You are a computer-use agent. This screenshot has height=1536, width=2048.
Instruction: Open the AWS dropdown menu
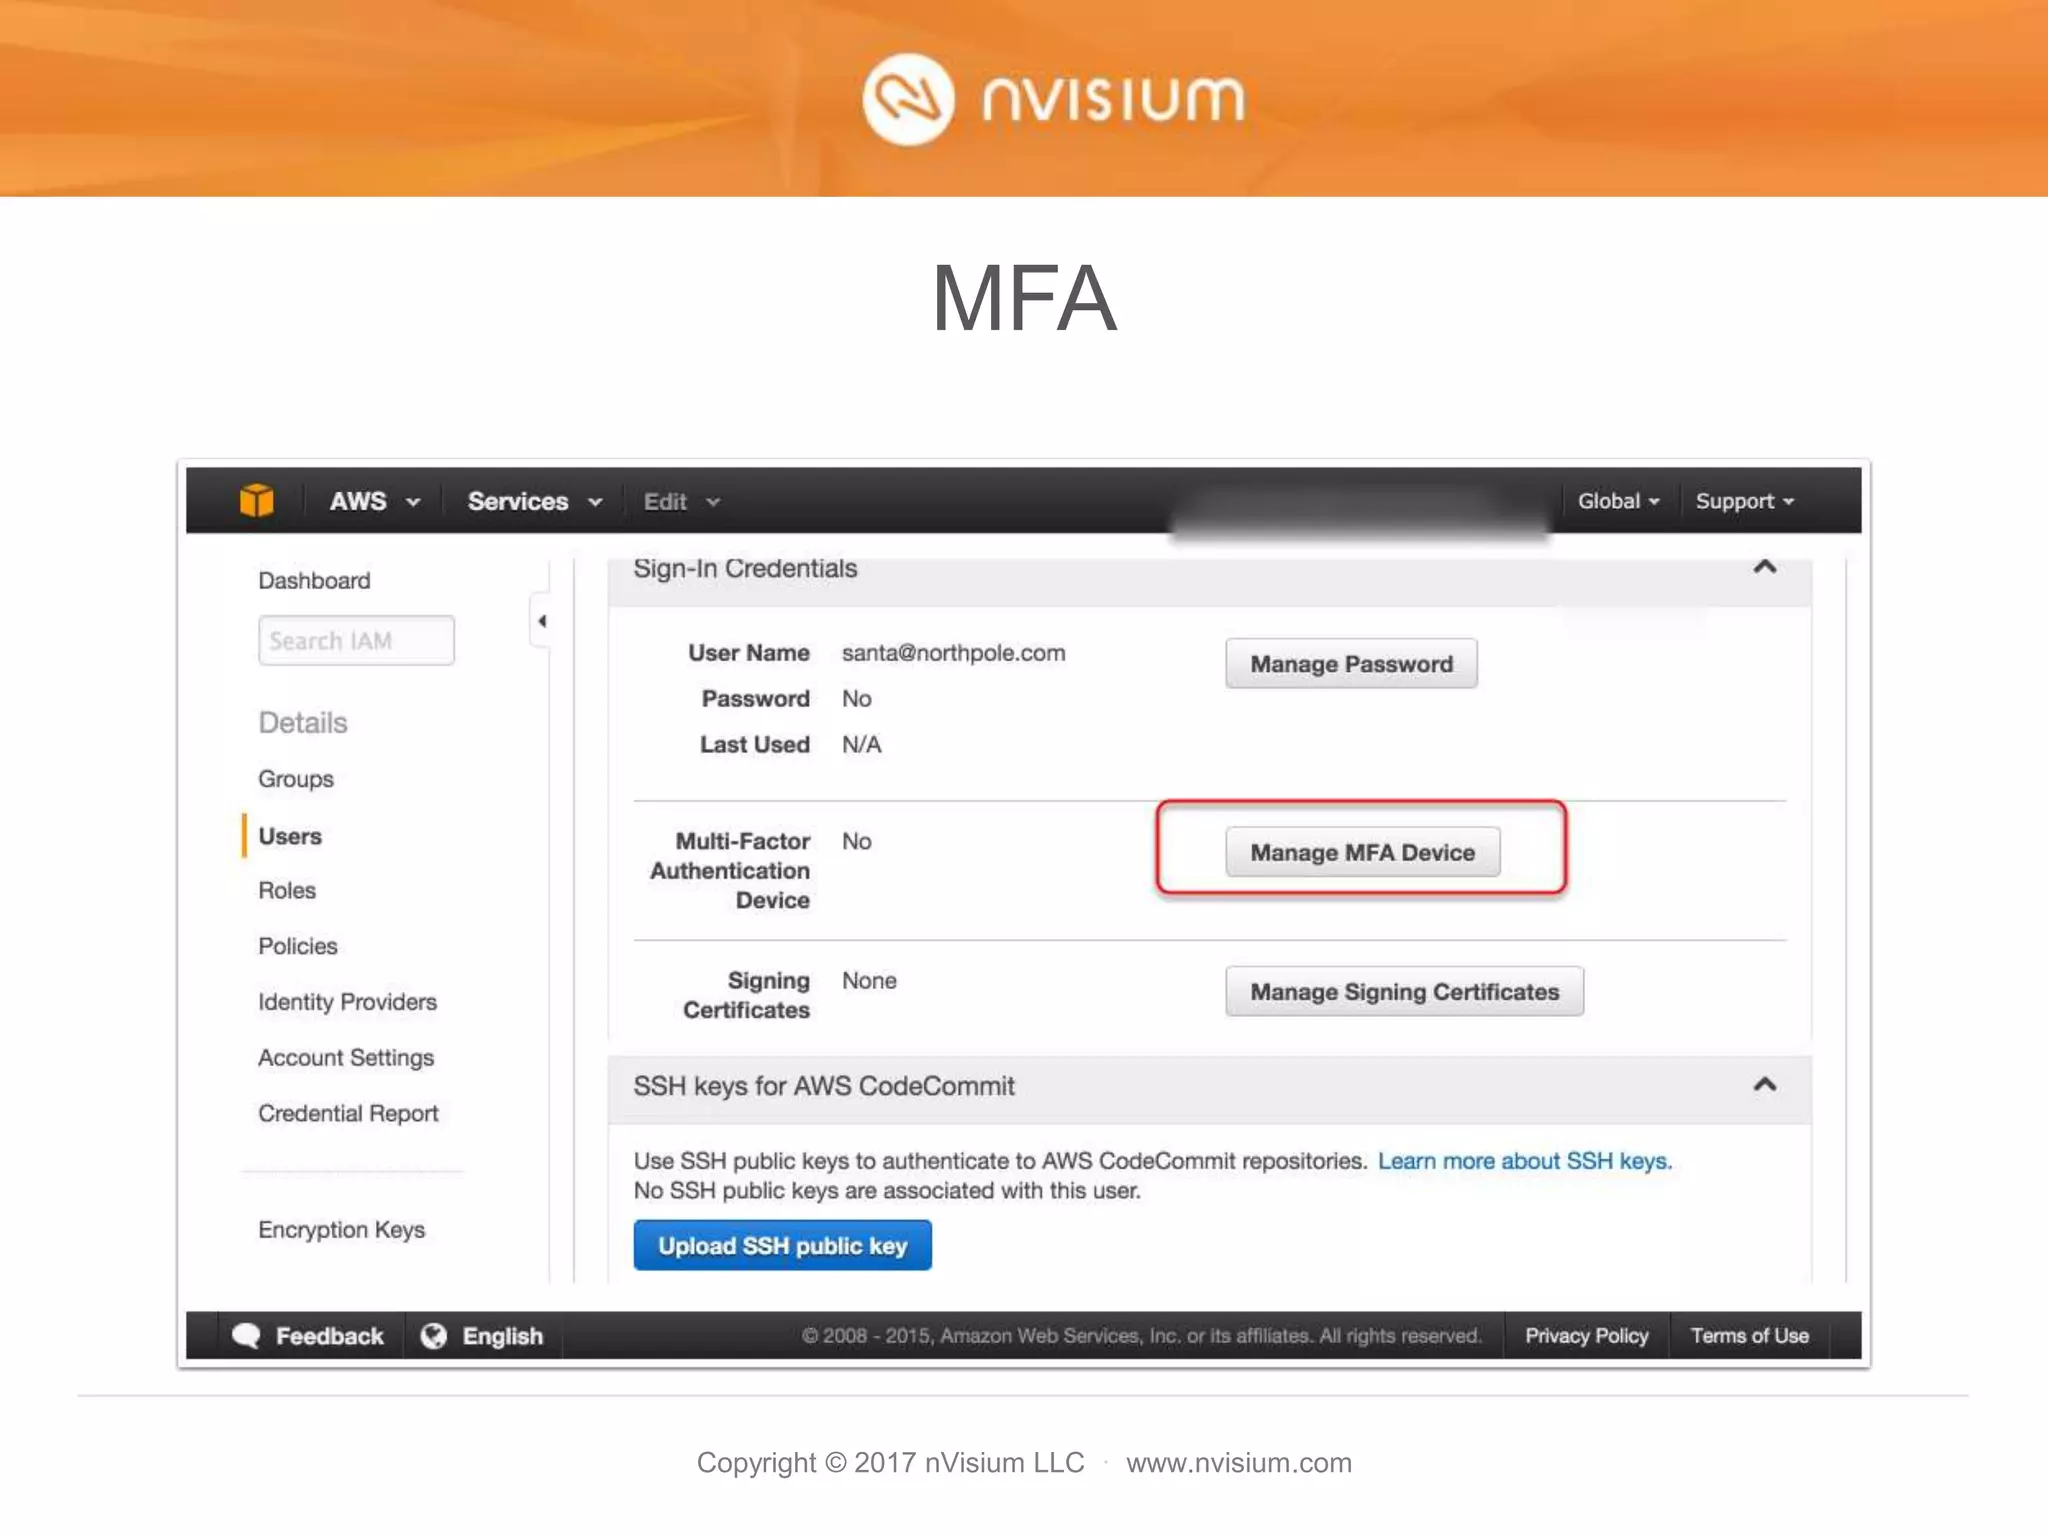point(374,501)
